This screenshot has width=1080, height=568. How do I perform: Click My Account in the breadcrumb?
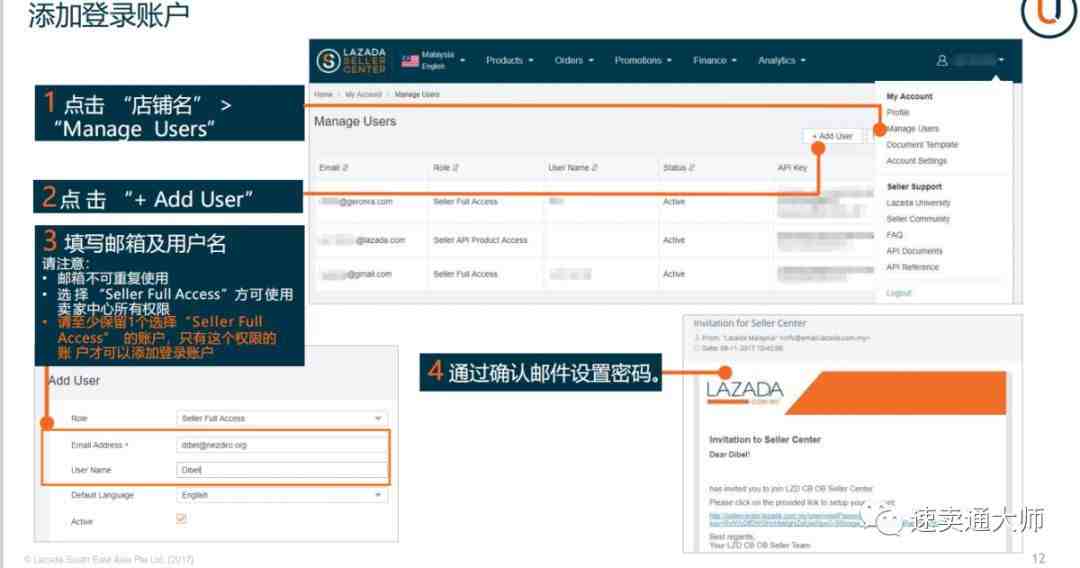click(363, 94)
